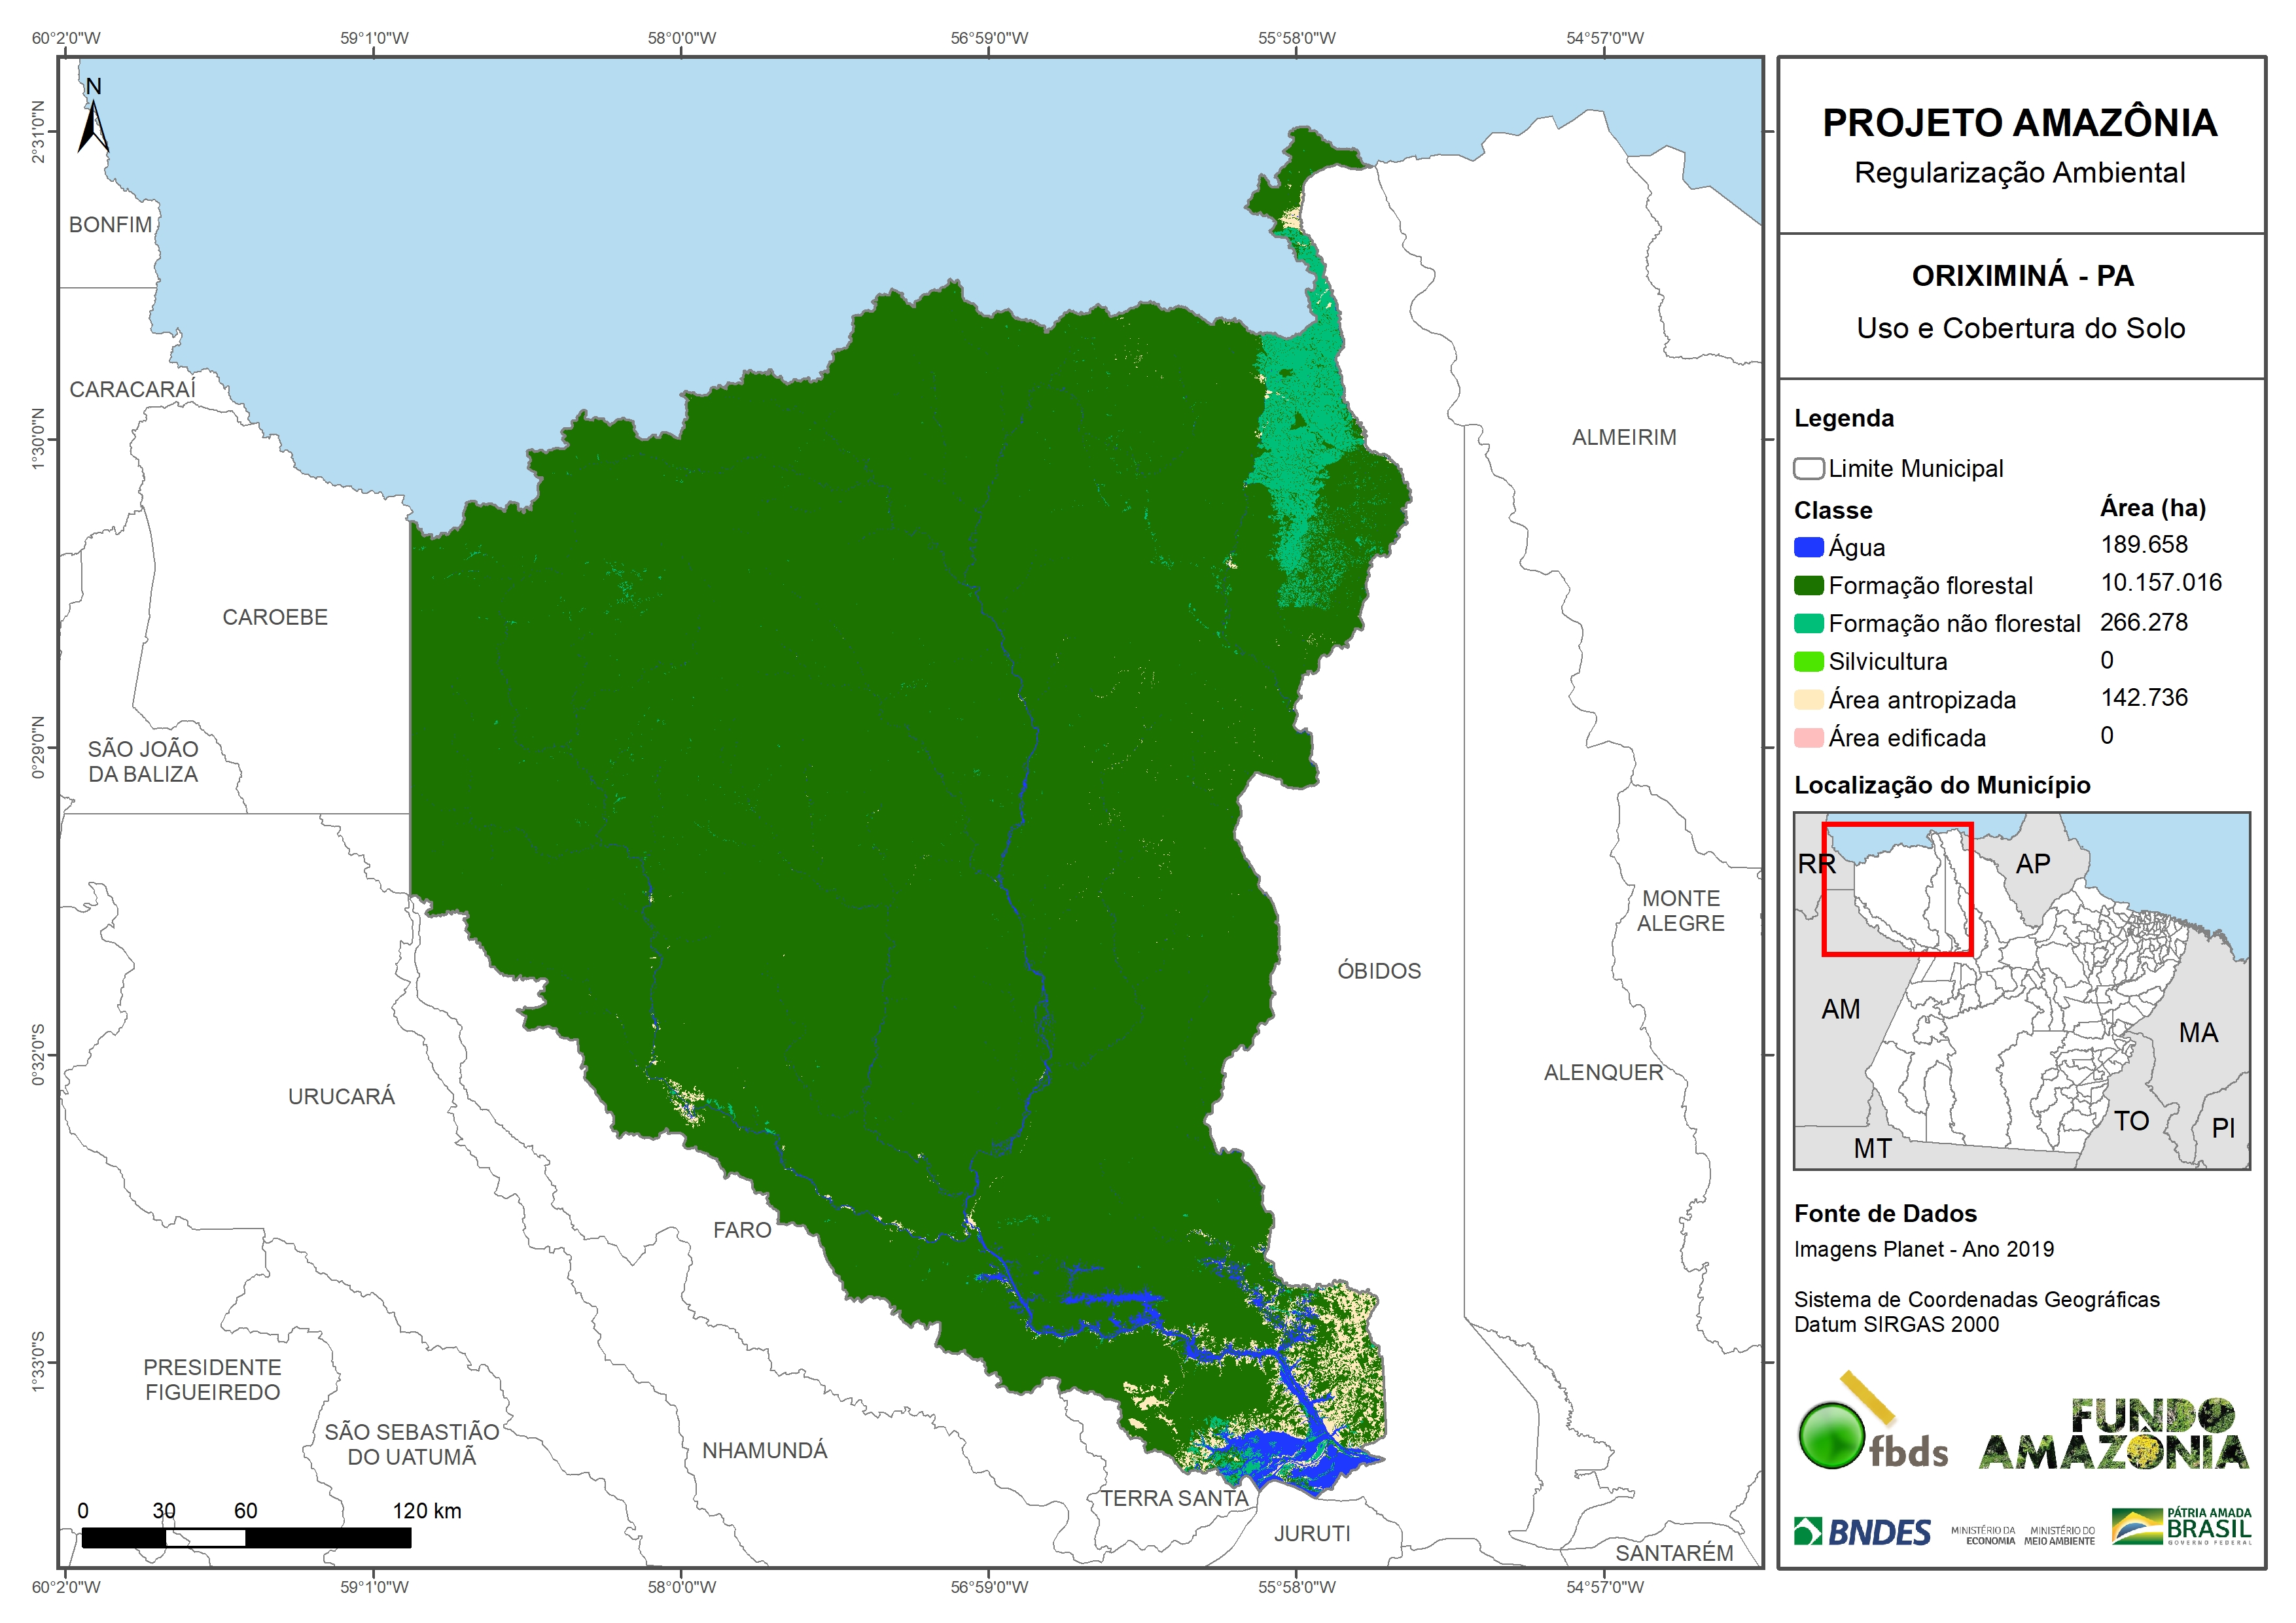Click the Silvicultura bright green swatch
This screenshot has height=1623, width=2296.
coord(1808,661)
